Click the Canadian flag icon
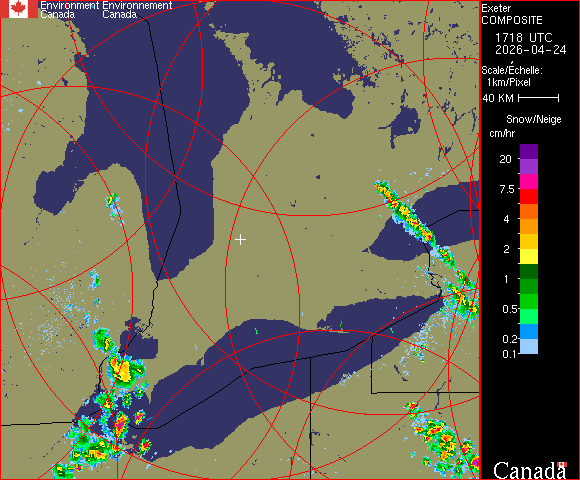Viewport: 580px width, 480px height. click(x=18, y=9)
